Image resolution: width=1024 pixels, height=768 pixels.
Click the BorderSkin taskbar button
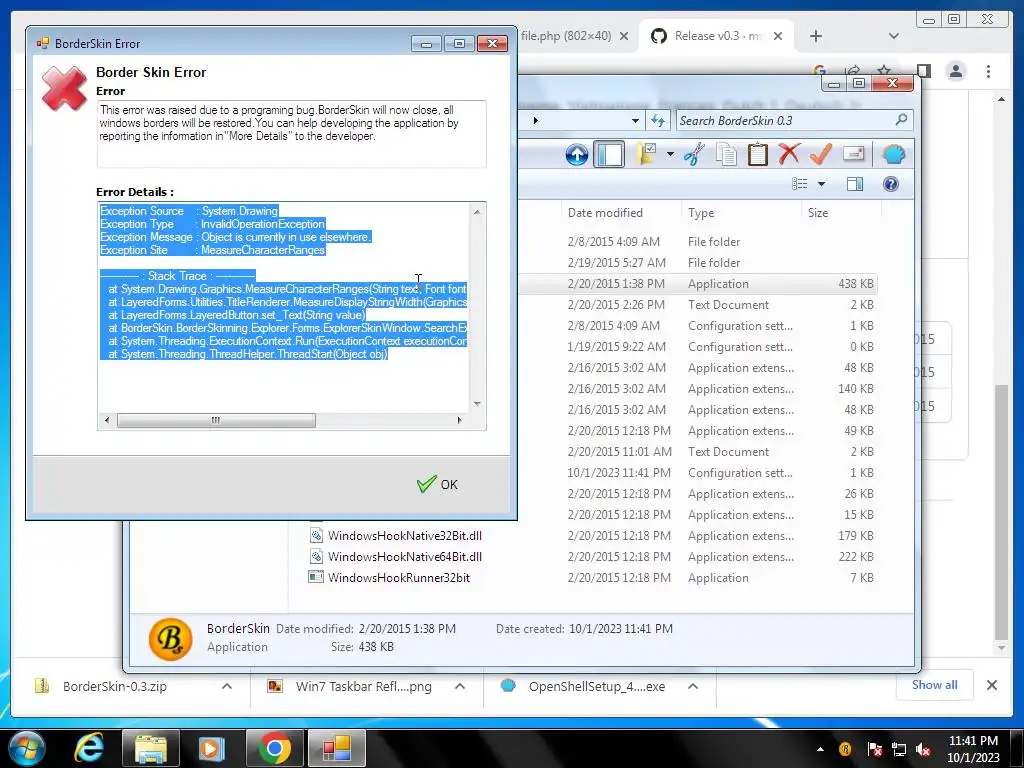click(x=337, y=748)
